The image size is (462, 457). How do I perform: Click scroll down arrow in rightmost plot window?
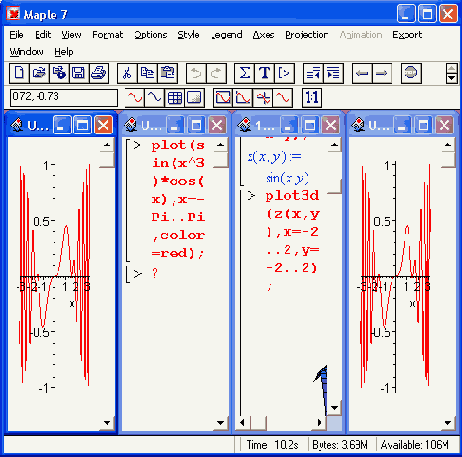448,423
